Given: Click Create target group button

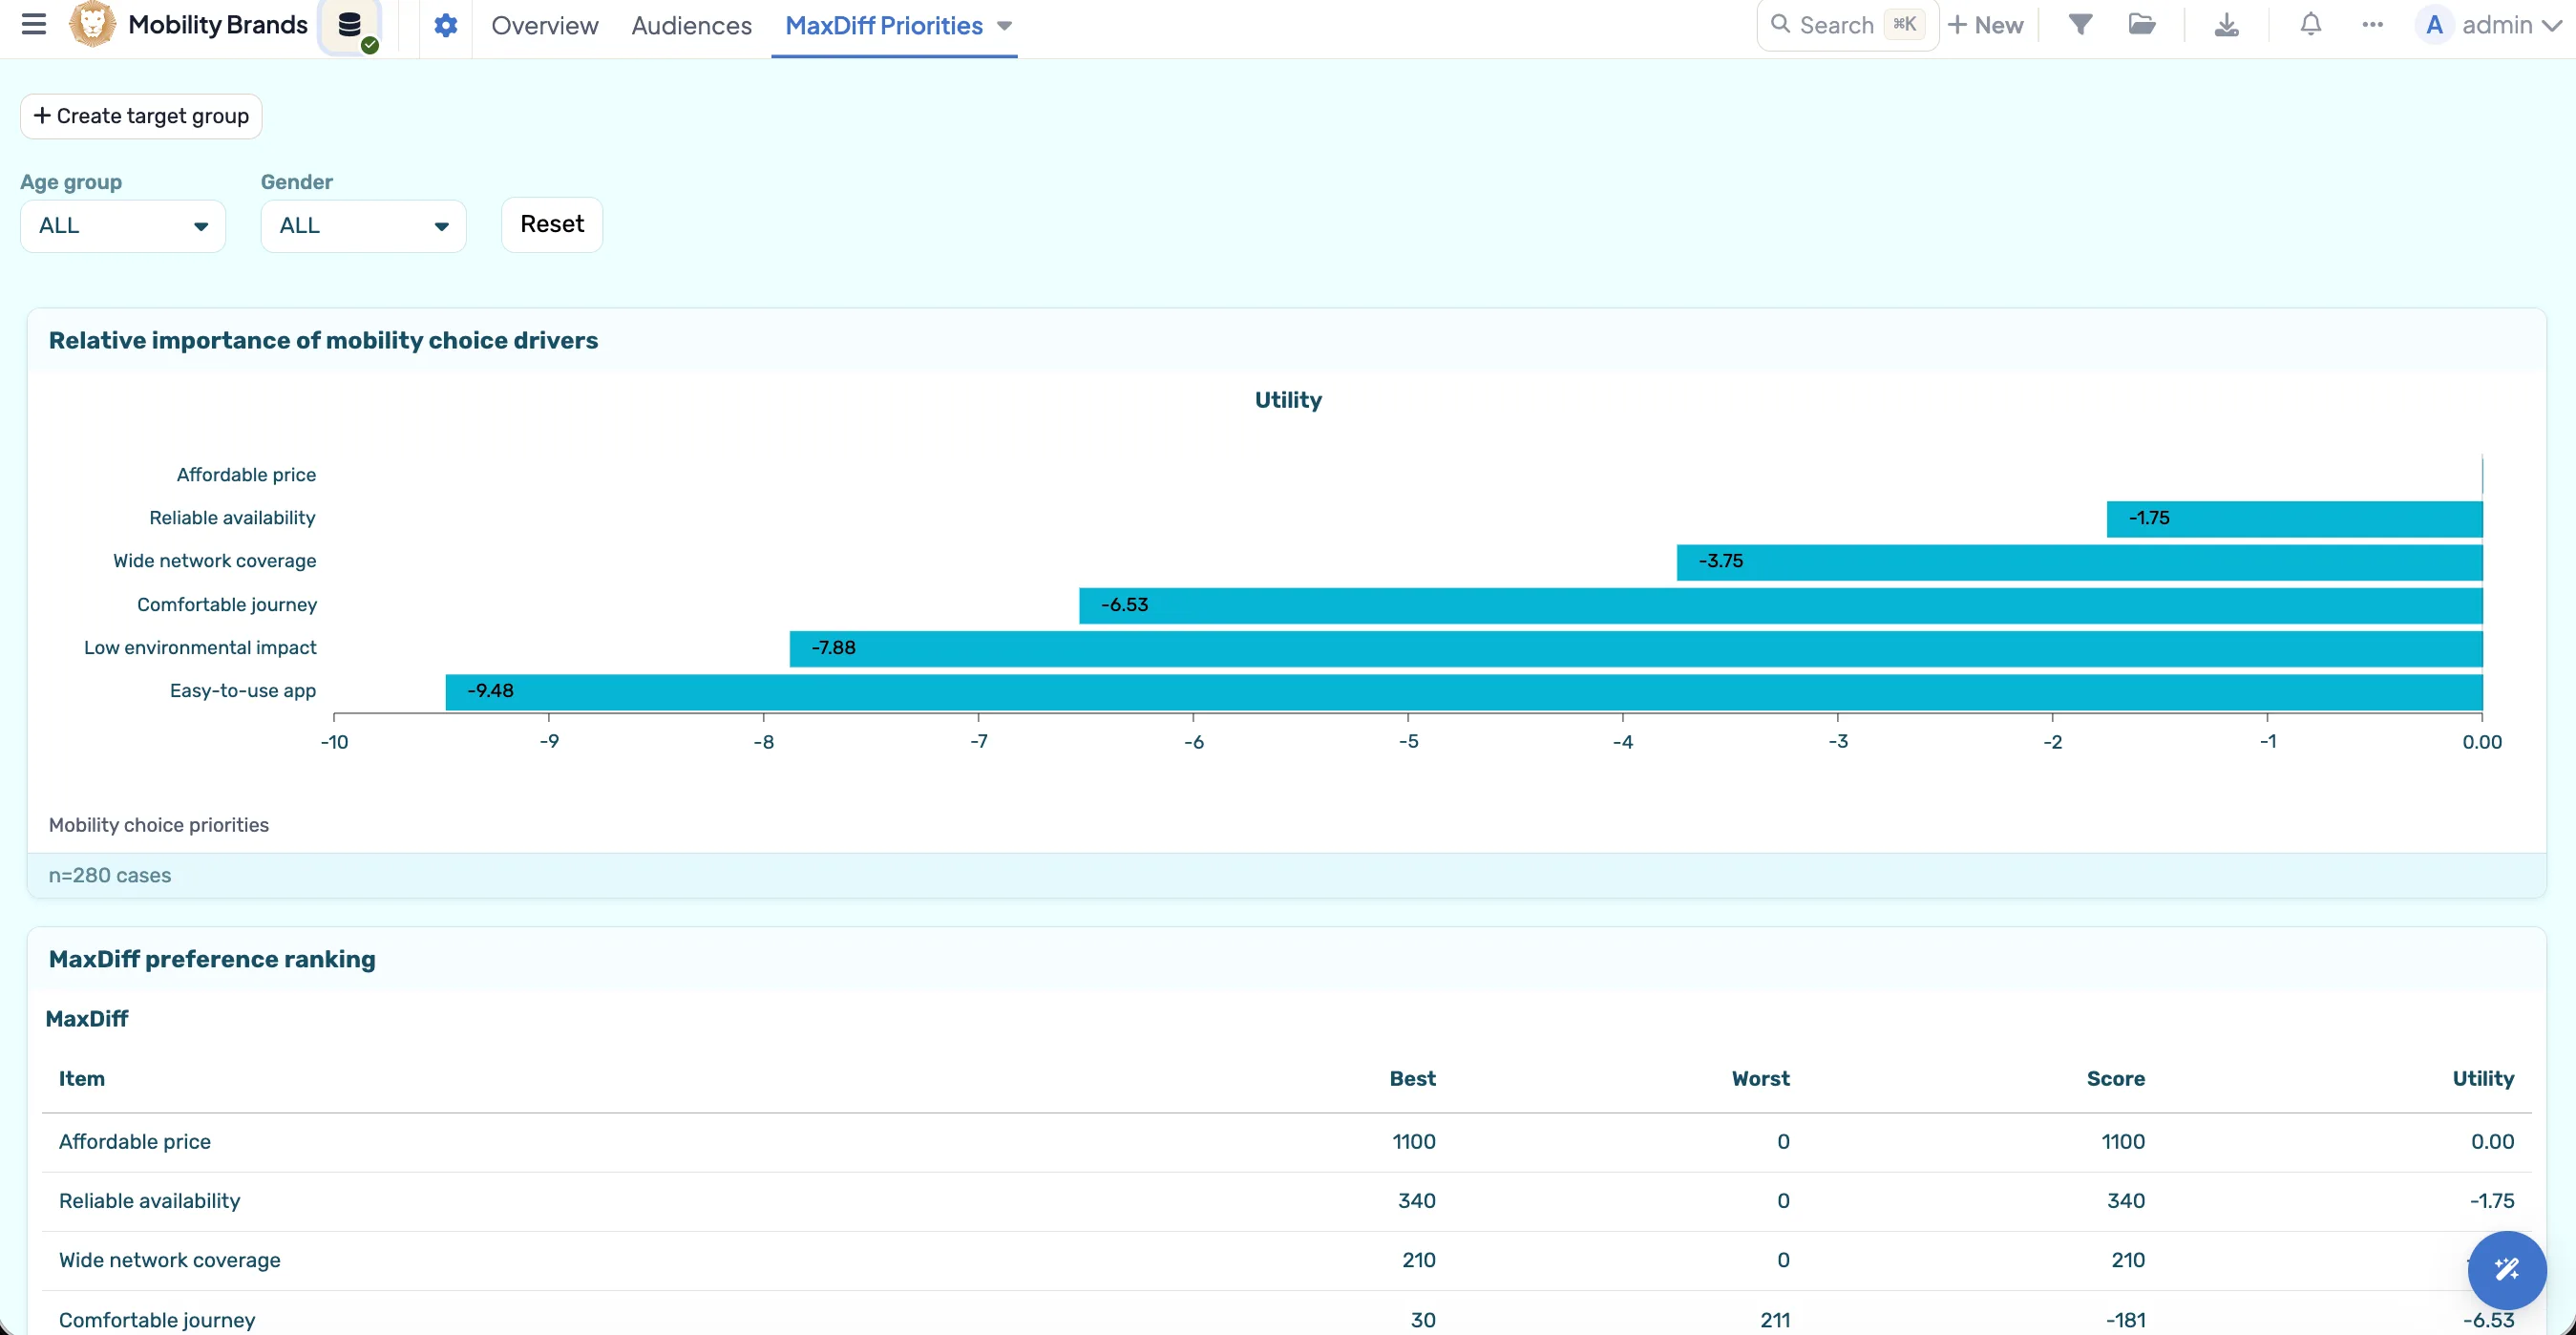Looking at the screenshot, I should pos(141,116).
